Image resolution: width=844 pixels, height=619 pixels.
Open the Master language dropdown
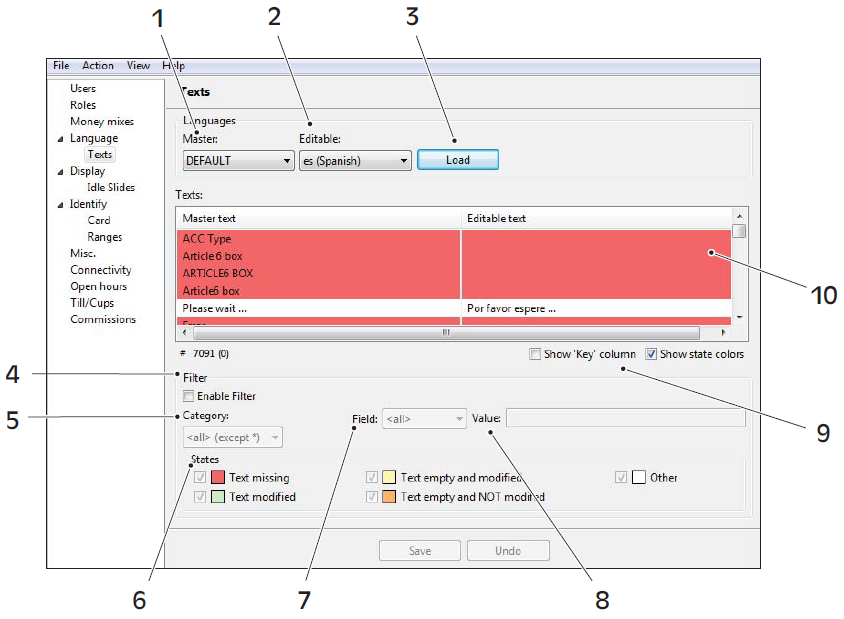tap(238, 160)
